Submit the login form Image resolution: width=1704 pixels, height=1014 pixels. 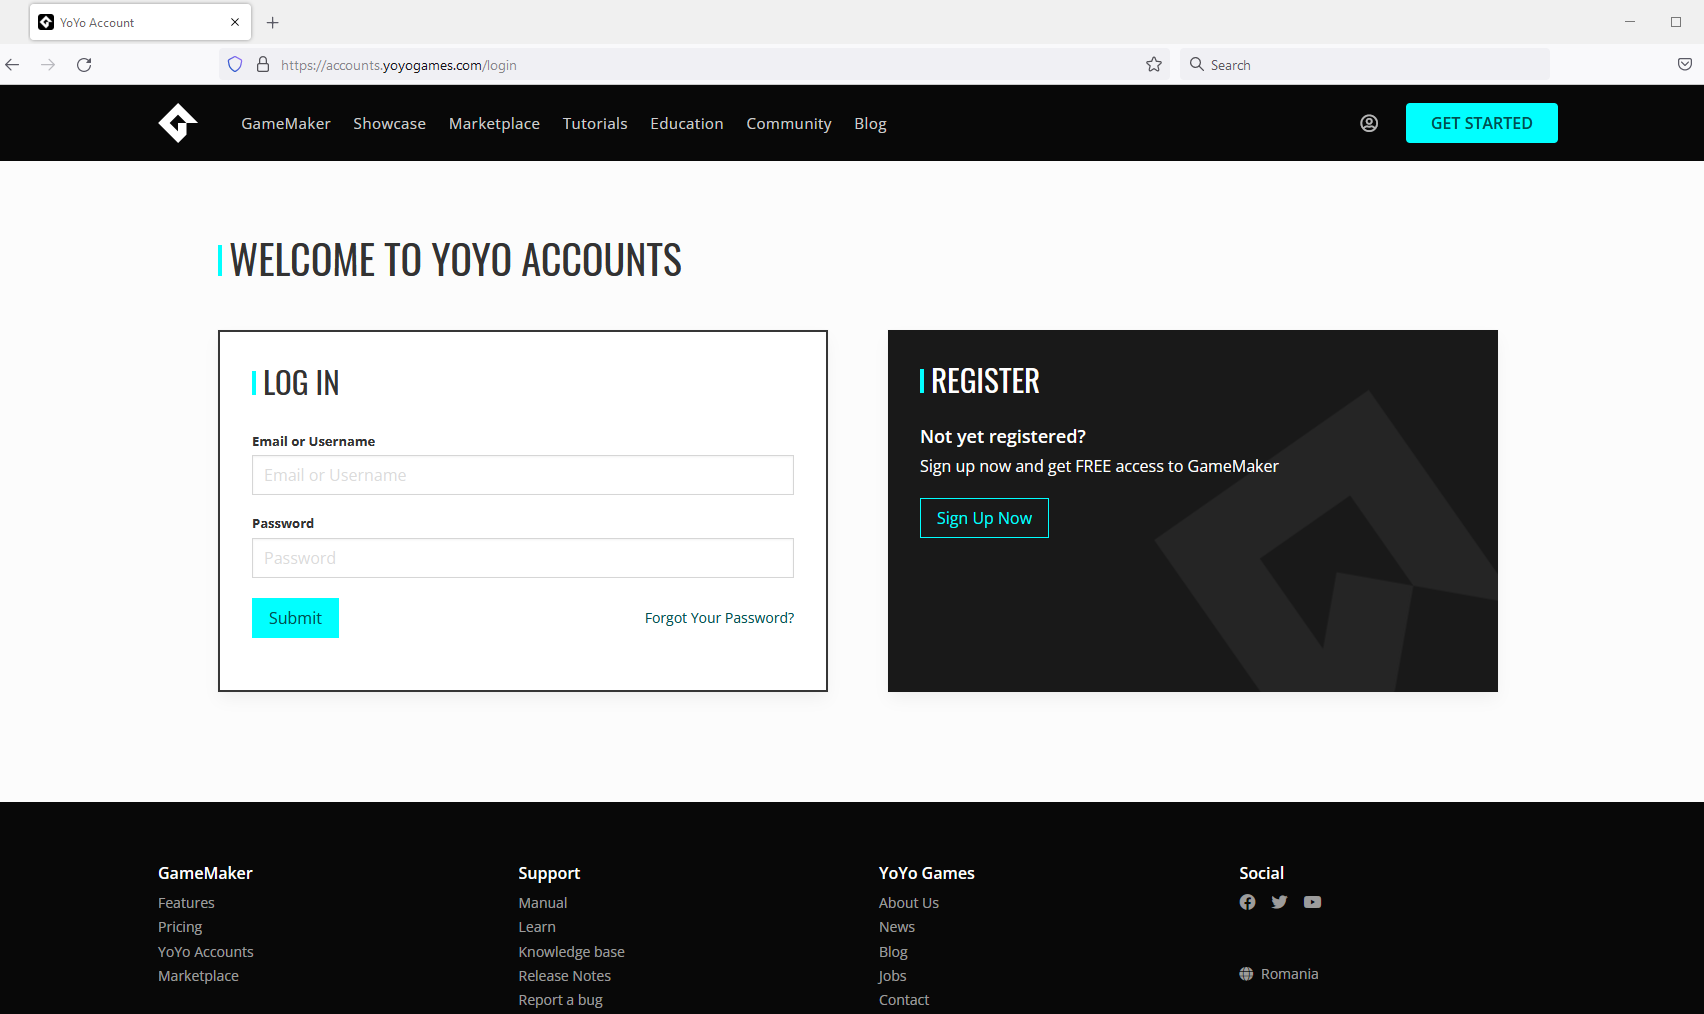(295, 617)
